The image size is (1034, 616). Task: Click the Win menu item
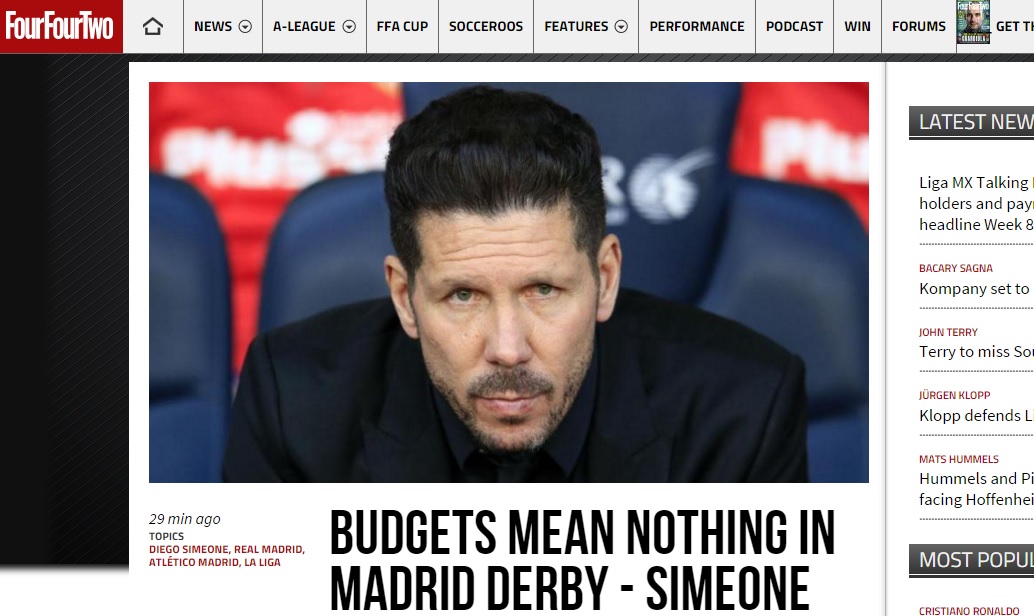click(857, 26)
